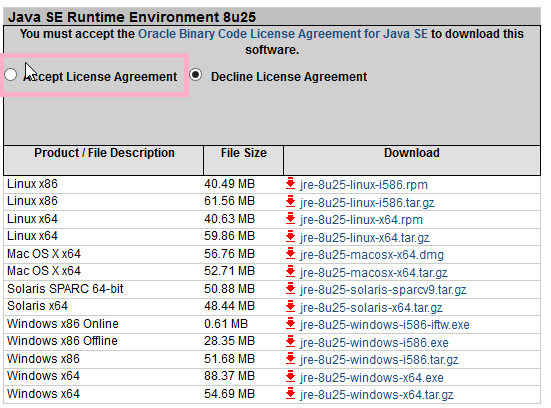Screen dimensions: 551x408
Task: Click the Product / File Description header
Action: pos(104,153)
